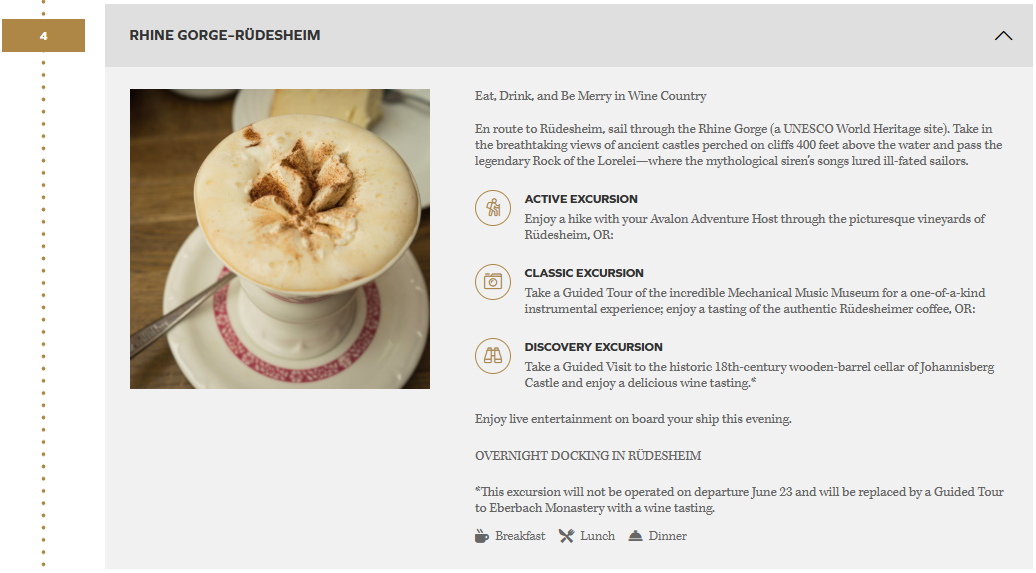1036x573 pixels.
Task: Click the Classic Excursion camera icon
Action: coord(493,282)
